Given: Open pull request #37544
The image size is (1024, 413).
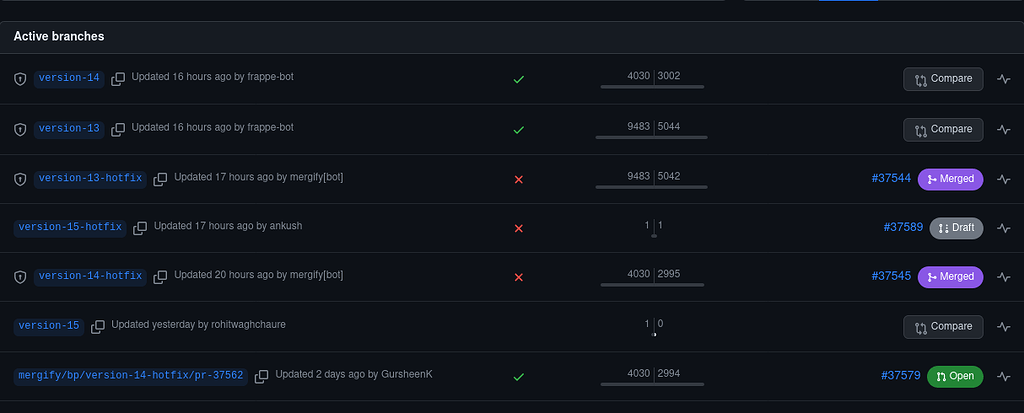Looking at the screenshot, I should [x=891, y=178].
